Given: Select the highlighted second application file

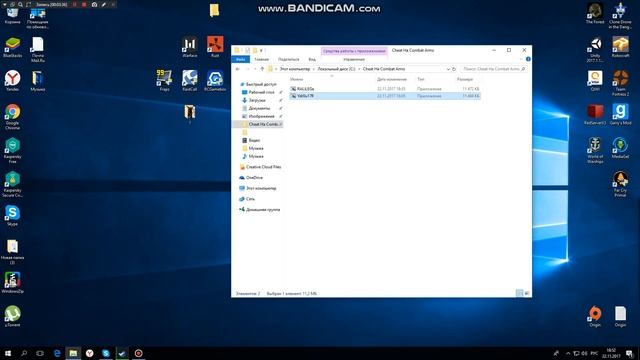Looking at the screenshot, I should 384,96.
